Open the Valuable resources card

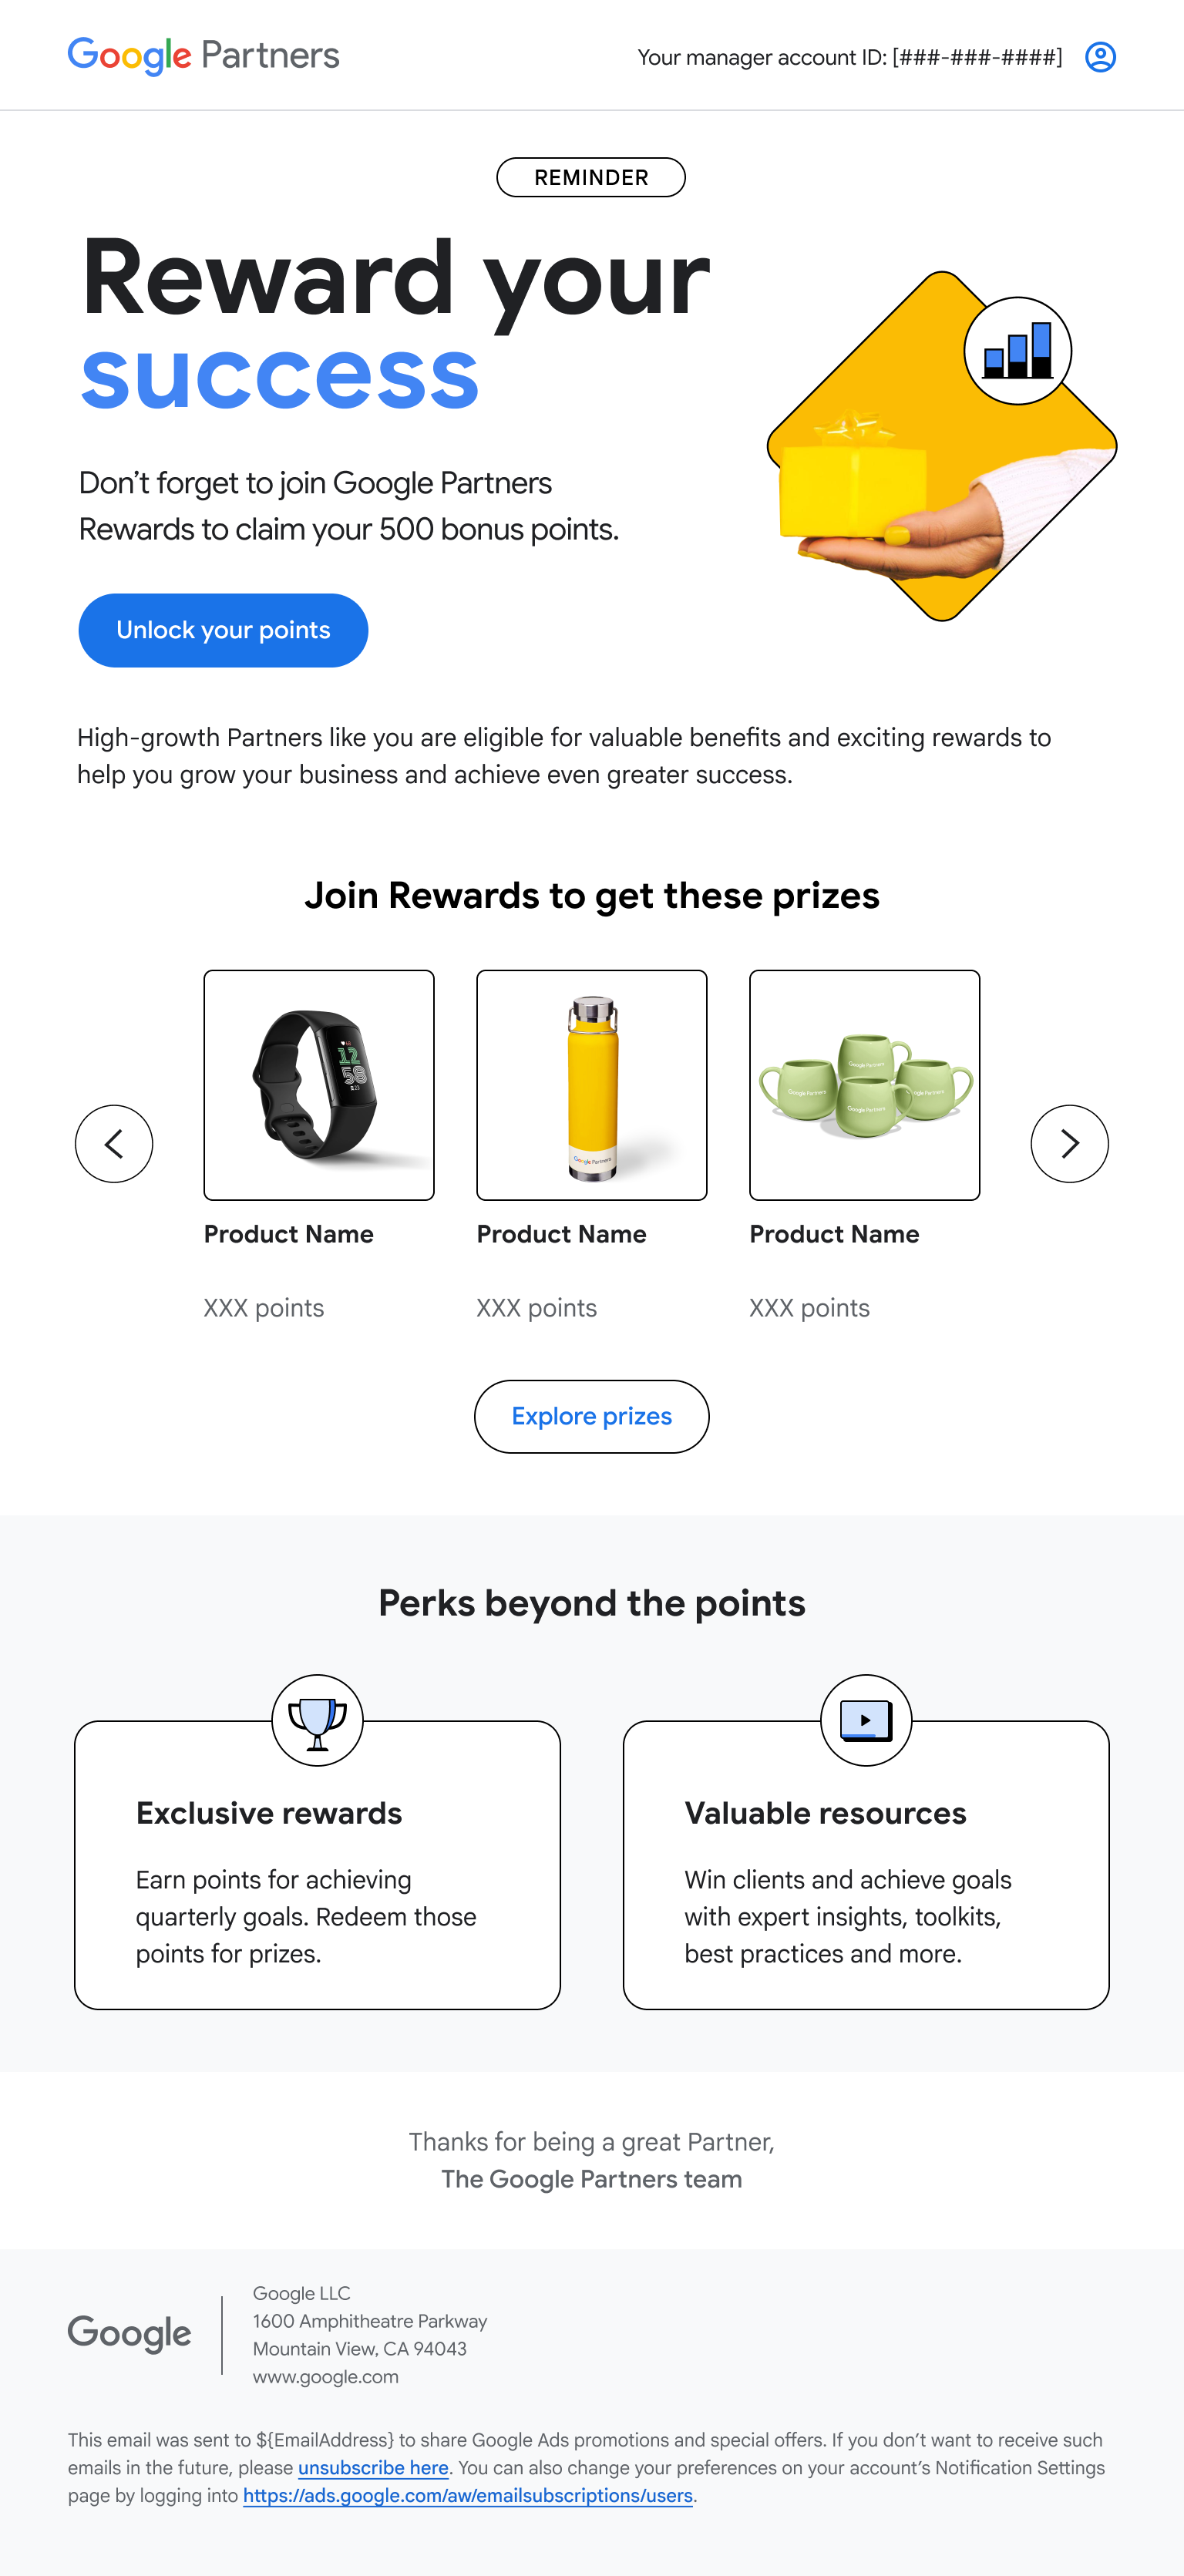[865, 1880]
